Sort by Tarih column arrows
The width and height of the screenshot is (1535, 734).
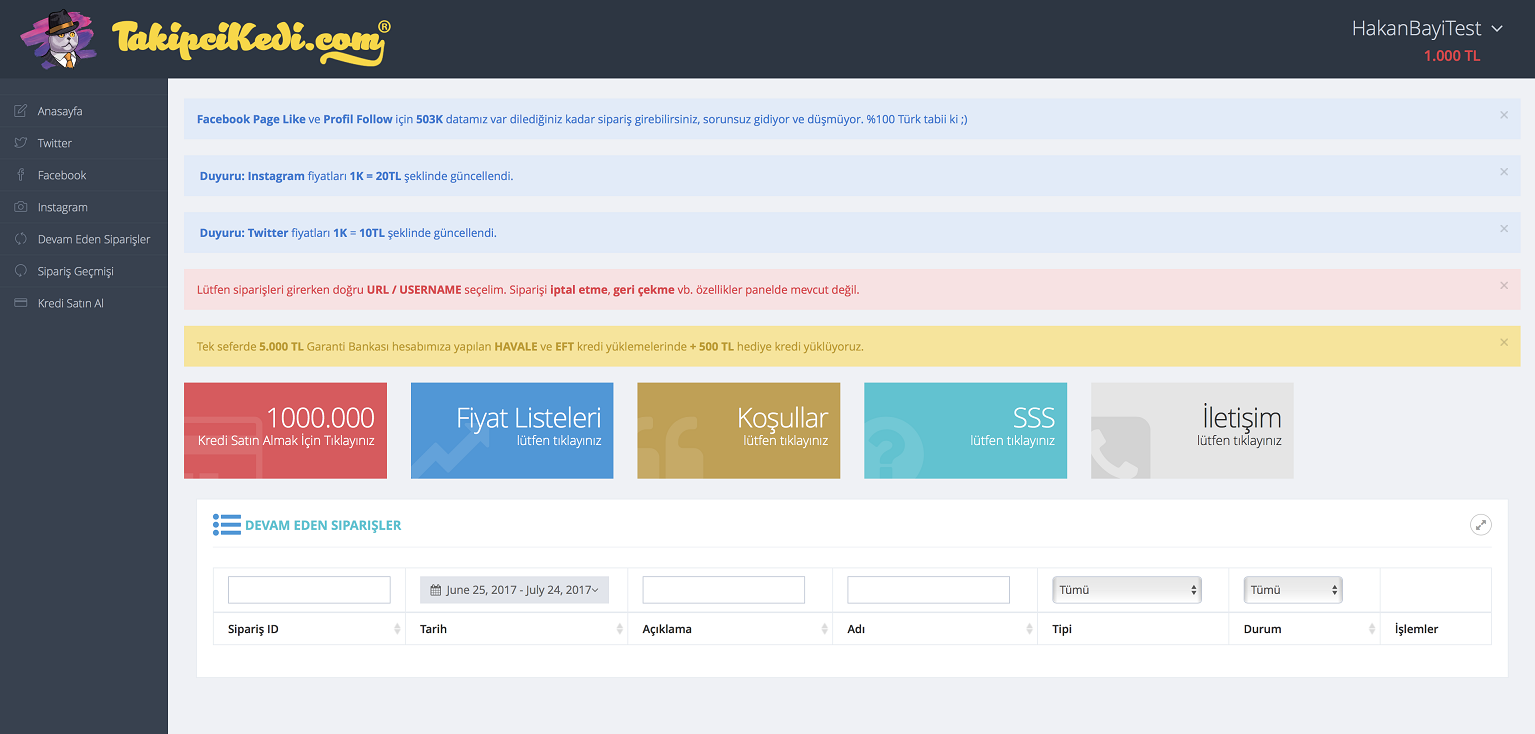[x=620, y=629]
